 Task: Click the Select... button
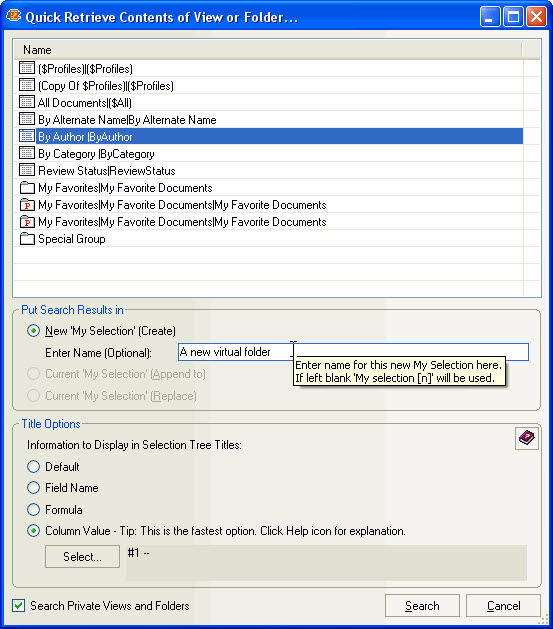82,556
